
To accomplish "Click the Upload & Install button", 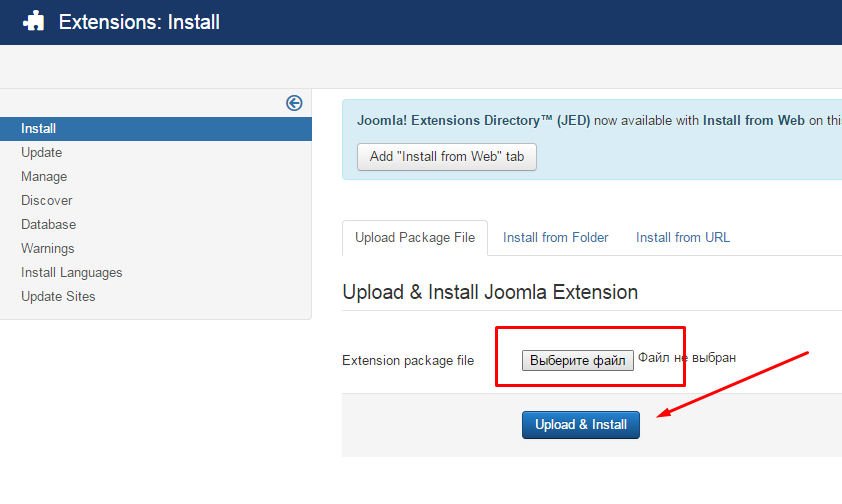I will click(x=580, y=425).
